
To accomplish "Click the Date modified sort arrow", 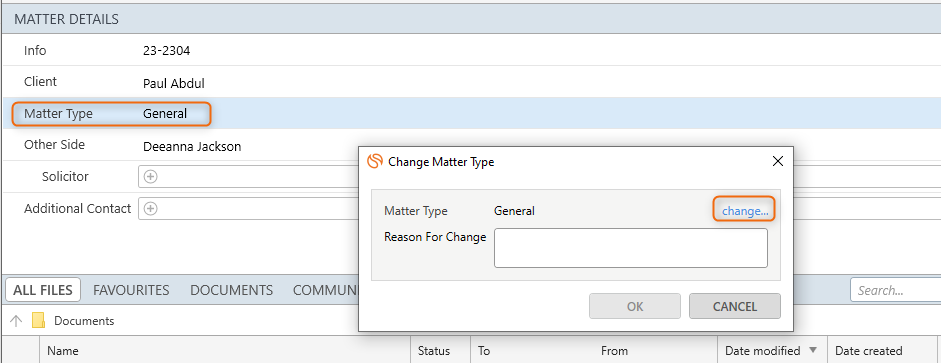I will tap(813, 350).
